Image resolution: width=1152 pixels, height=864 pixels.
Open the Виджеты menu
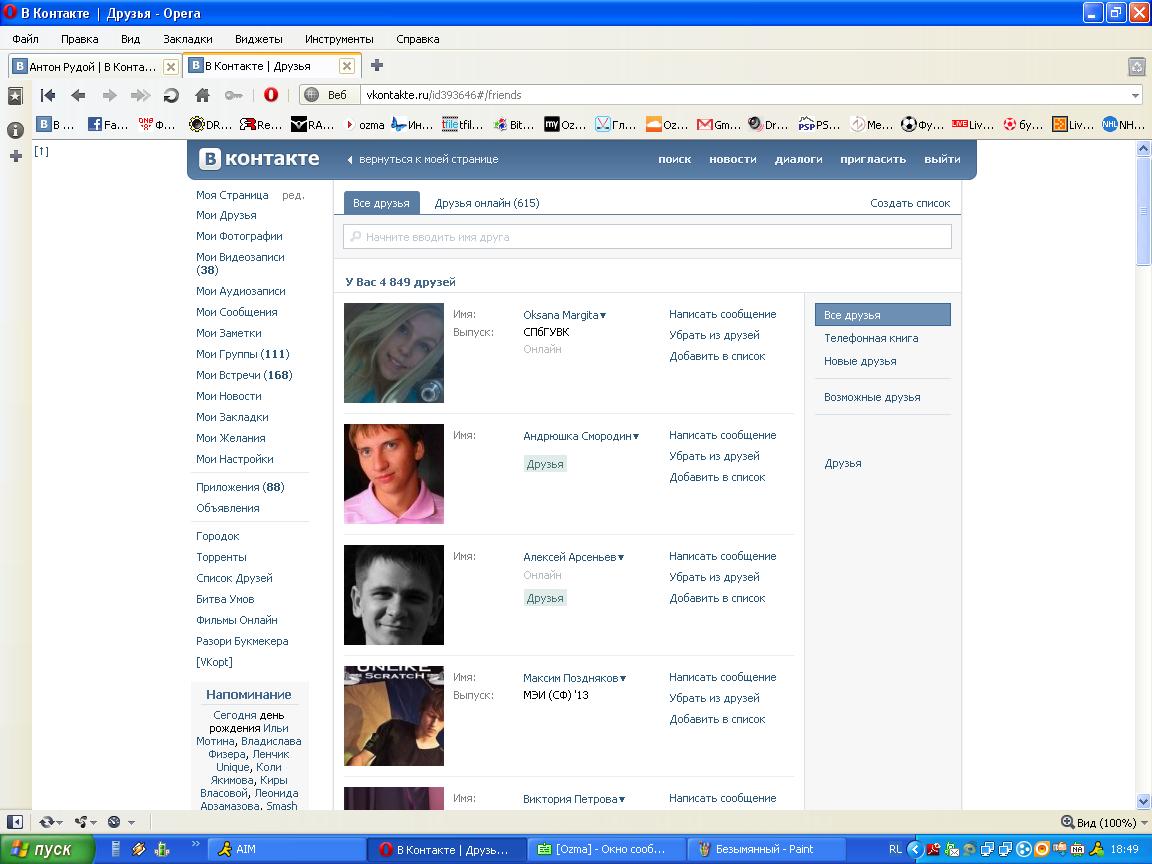259,39
